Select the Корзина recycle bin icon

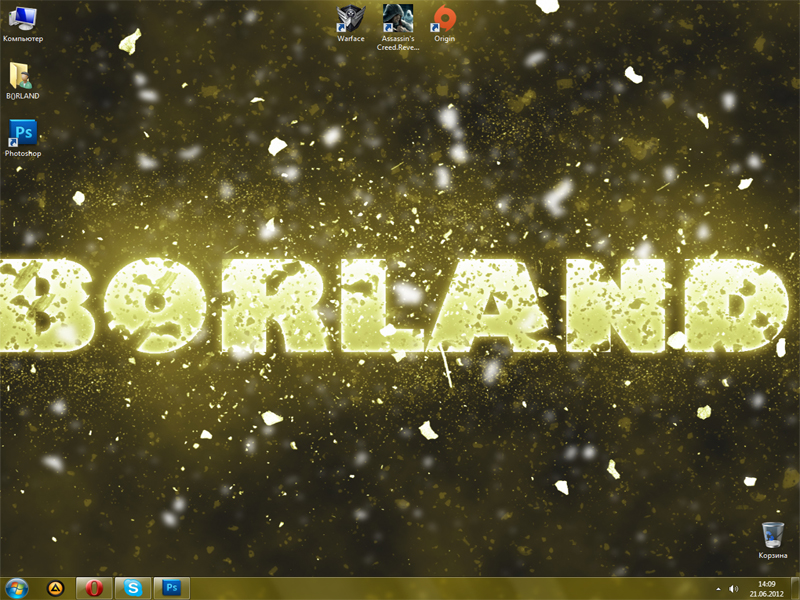click(772, 540)
